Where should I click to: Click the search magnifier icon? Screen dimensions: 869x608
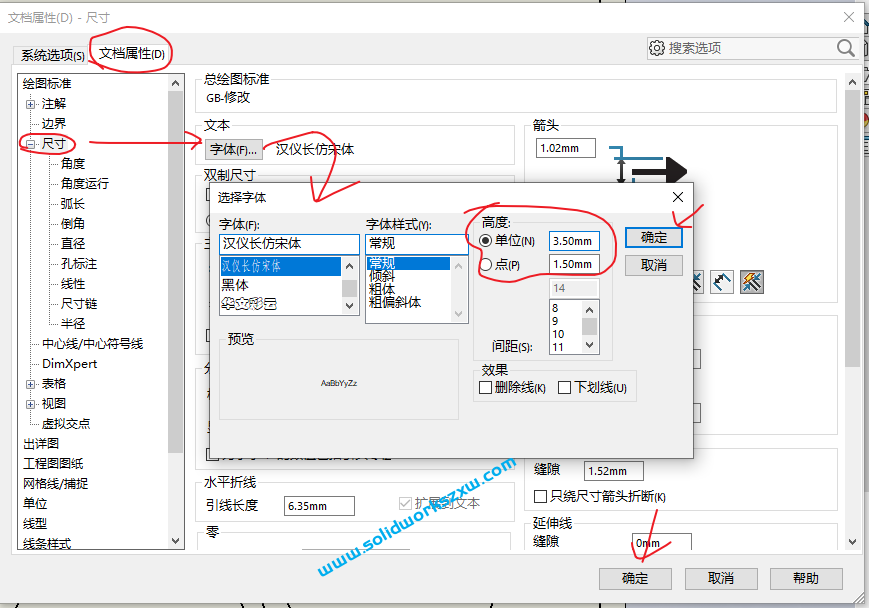coord(845,48)
